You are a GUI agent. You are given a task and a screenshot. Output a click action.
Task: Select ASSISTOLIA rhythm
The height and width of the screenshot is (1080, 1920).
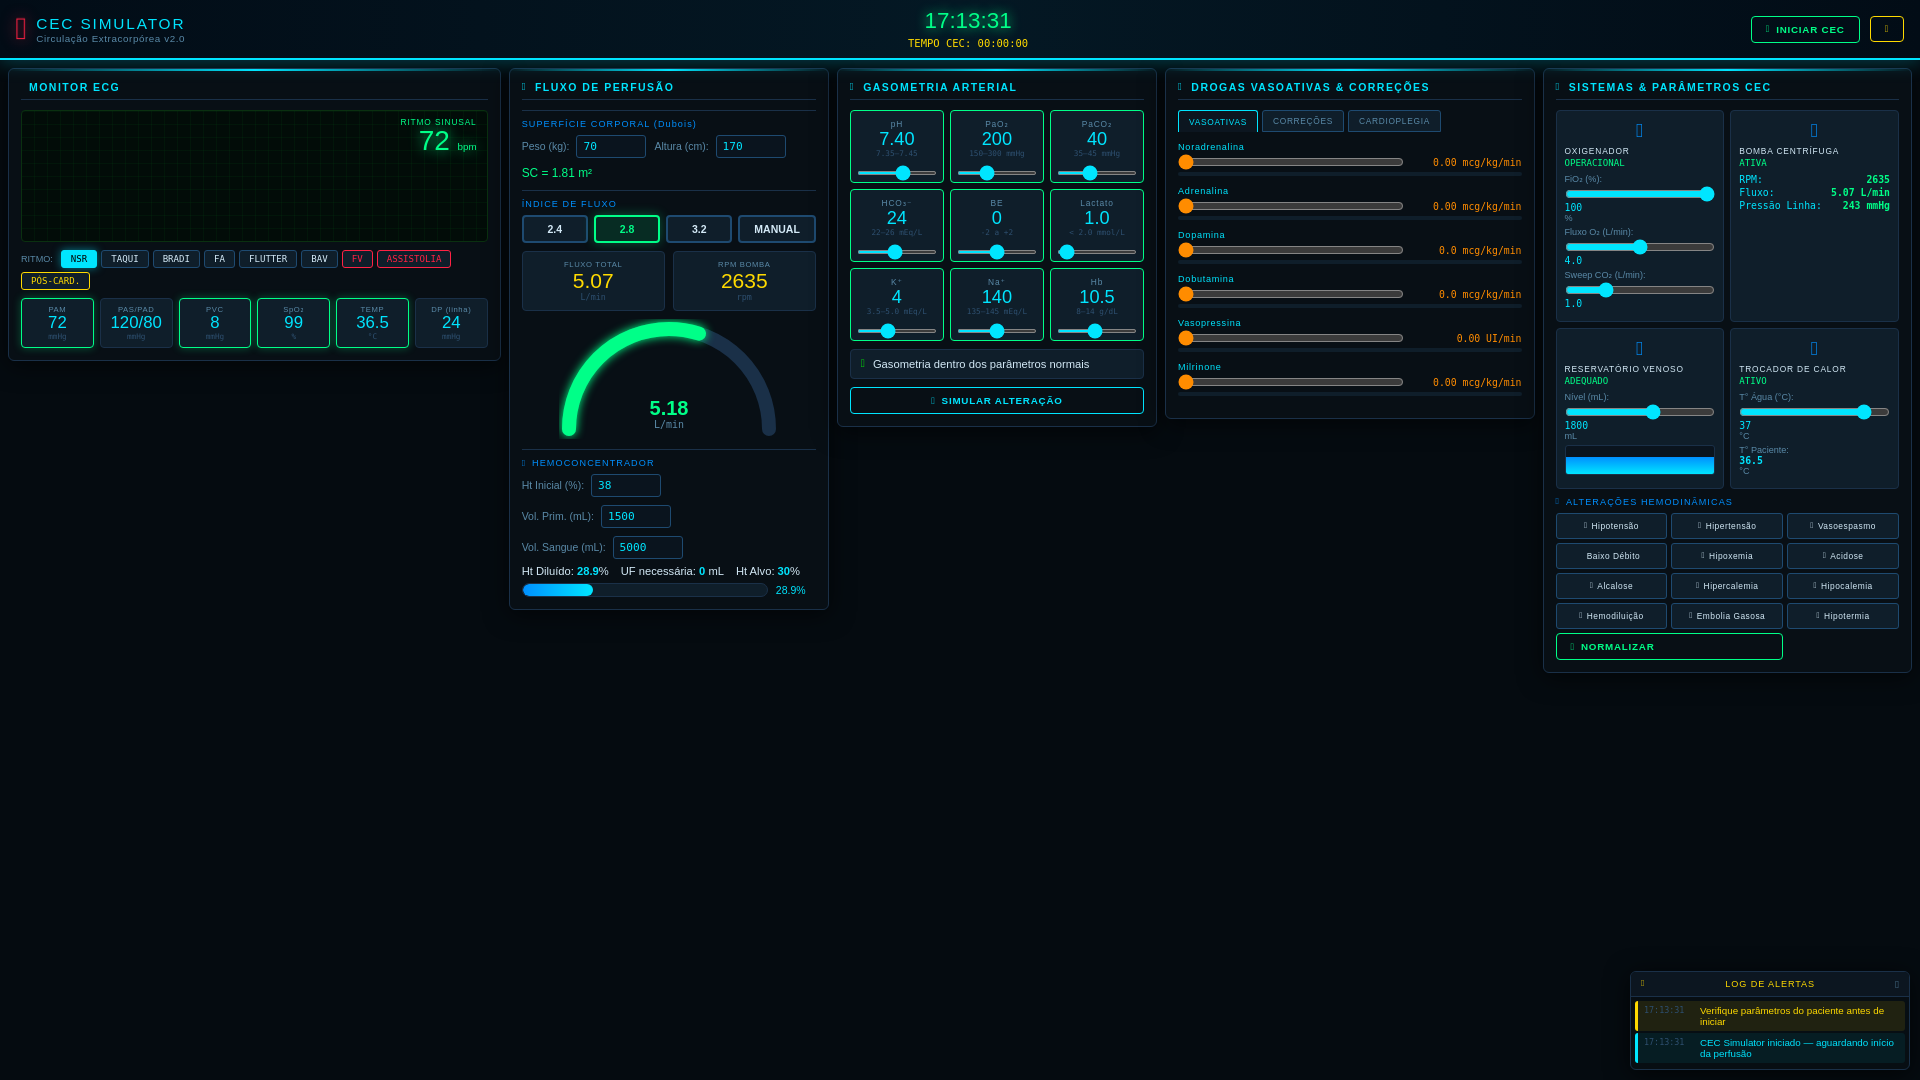414,259
